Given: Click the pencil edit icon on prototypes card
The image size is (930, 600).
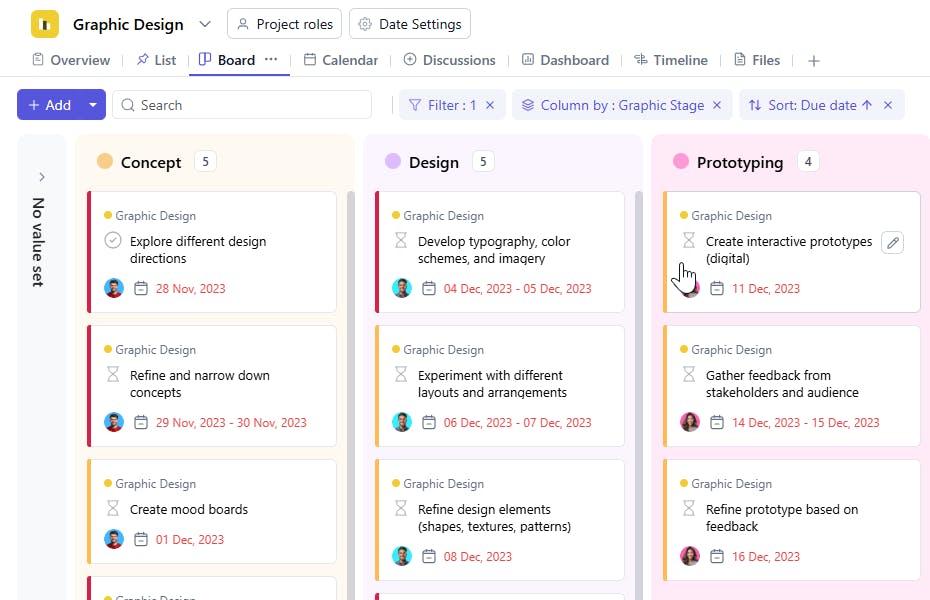Looking at the screenshot, I should tap(892, 242).
